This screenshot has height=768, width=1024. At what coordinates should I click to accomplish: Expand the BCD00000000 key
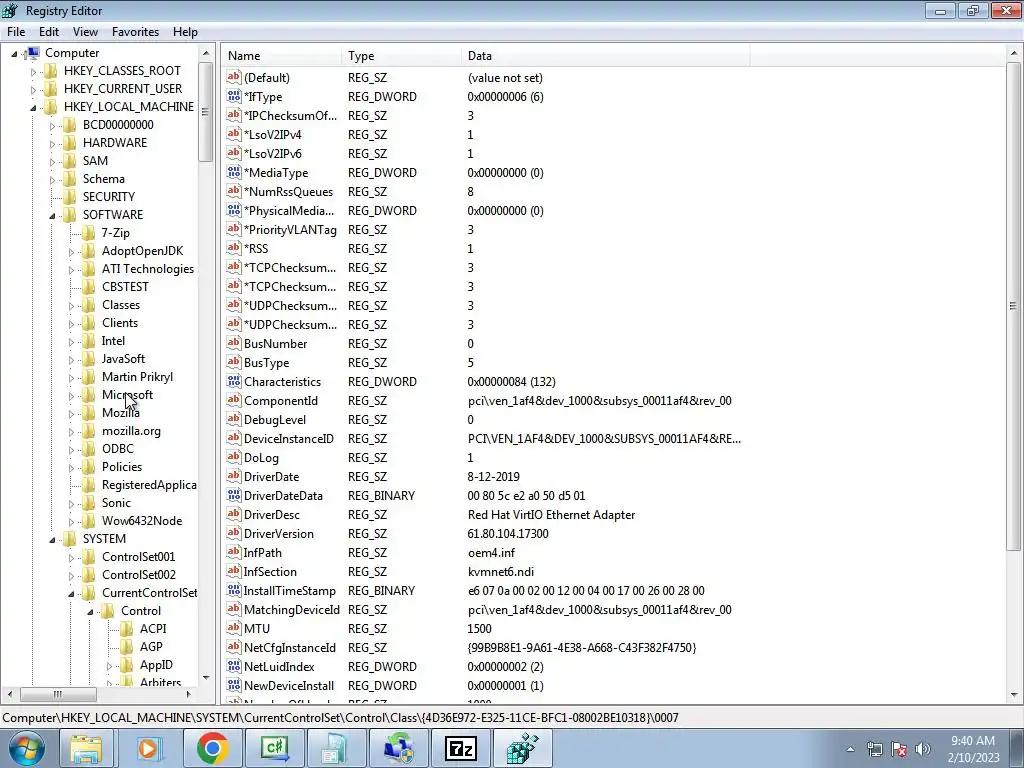click(52, 125)
